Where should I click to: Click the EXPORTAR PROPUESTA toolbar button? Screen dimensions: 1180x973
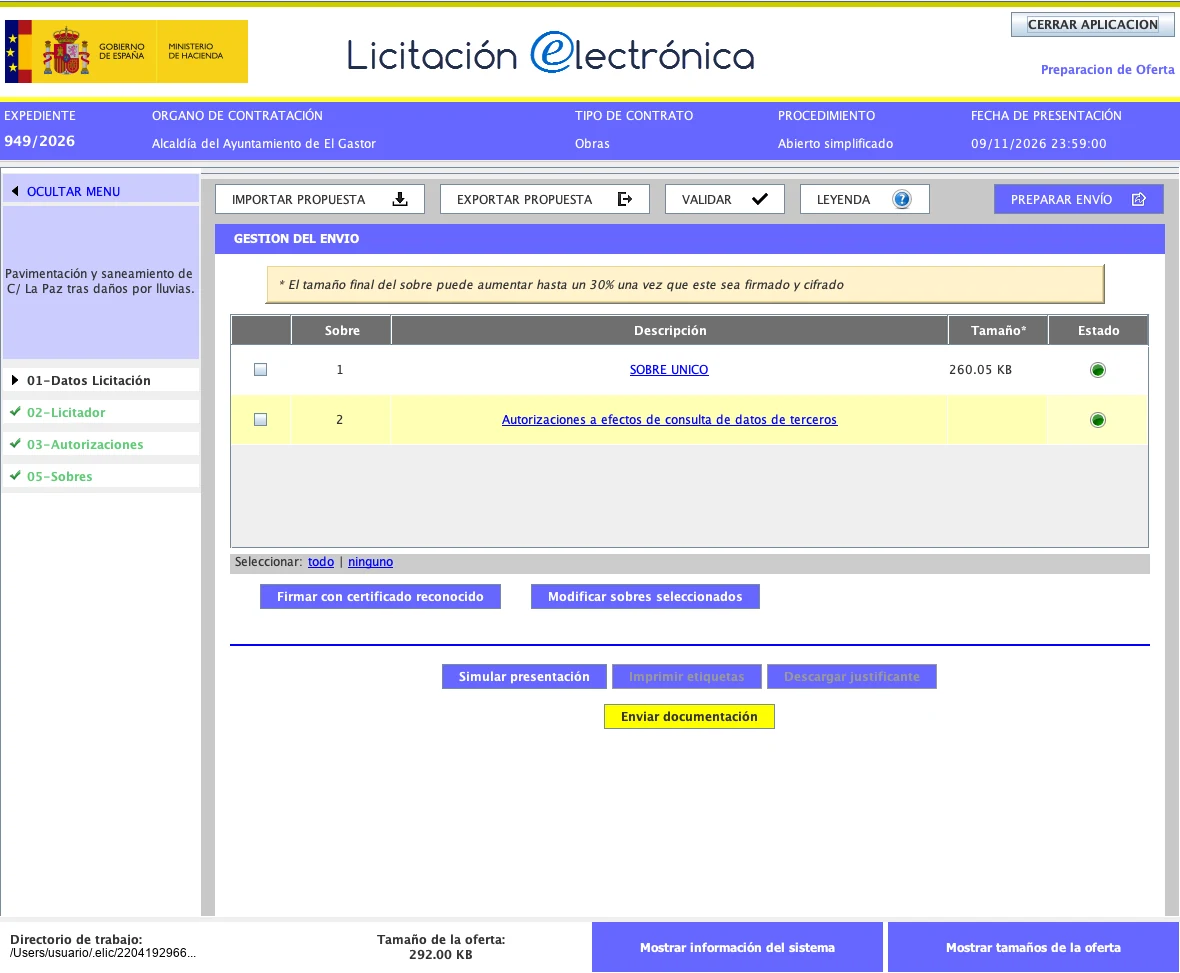click(x=545, y=199)
